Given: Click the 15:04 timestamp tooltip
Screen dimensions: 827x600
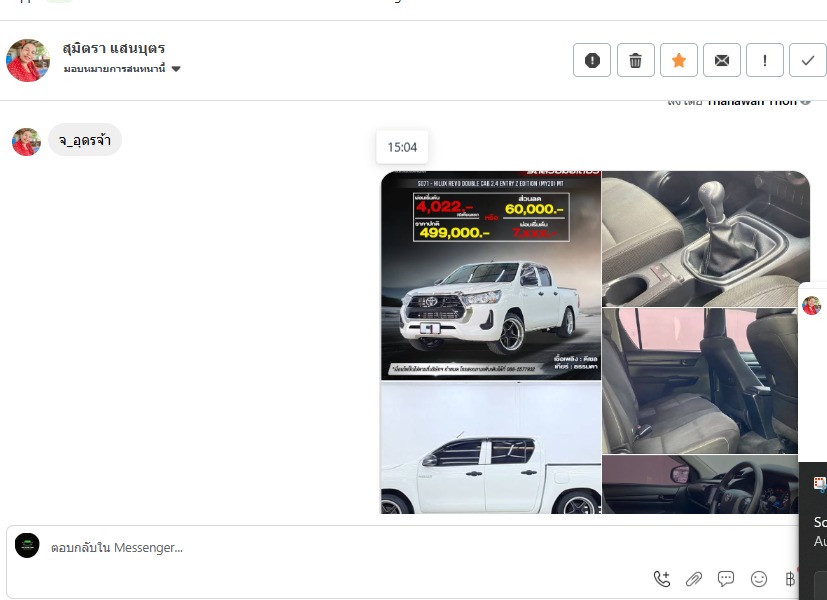Looking at the screenshot, I should [x=402, y=147].
